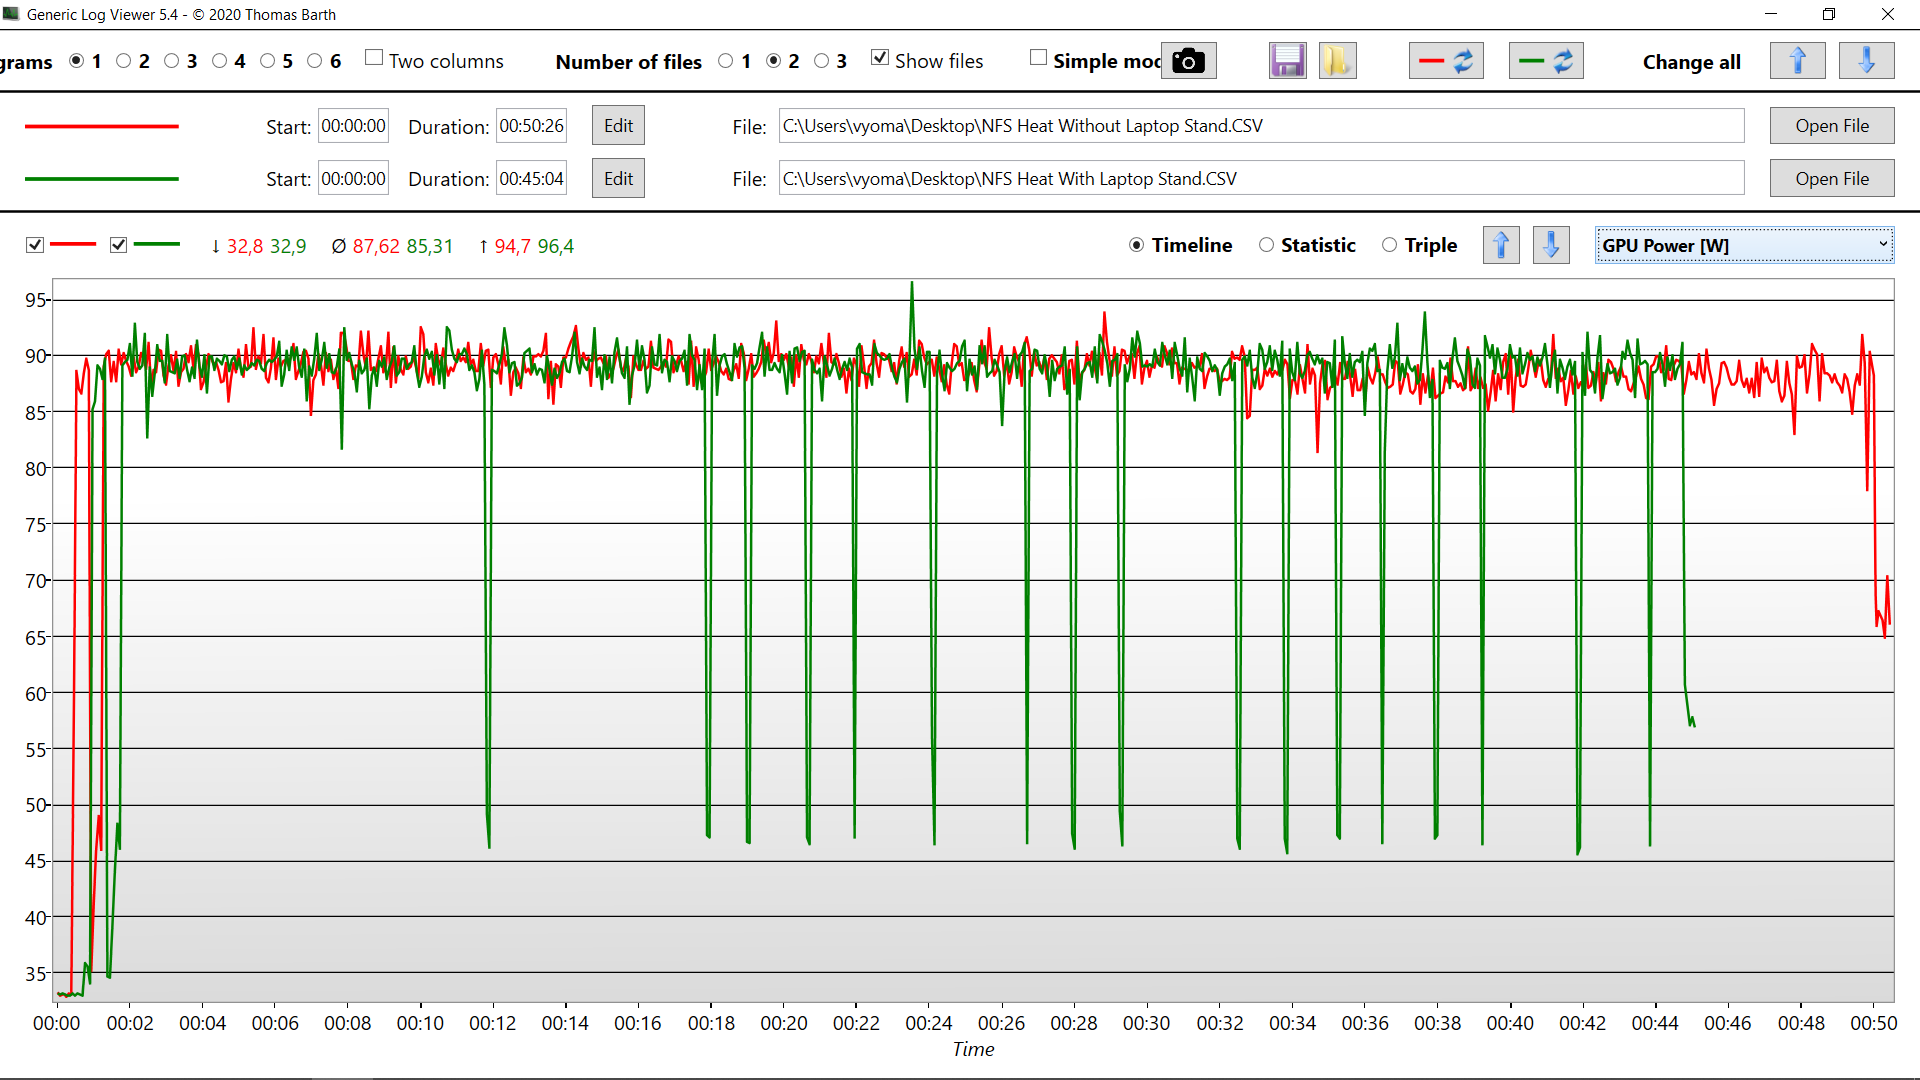The image size is (1920, 1080).
Task: Minimize the Generic Log Viewer window
Action: click(1771, 14)
